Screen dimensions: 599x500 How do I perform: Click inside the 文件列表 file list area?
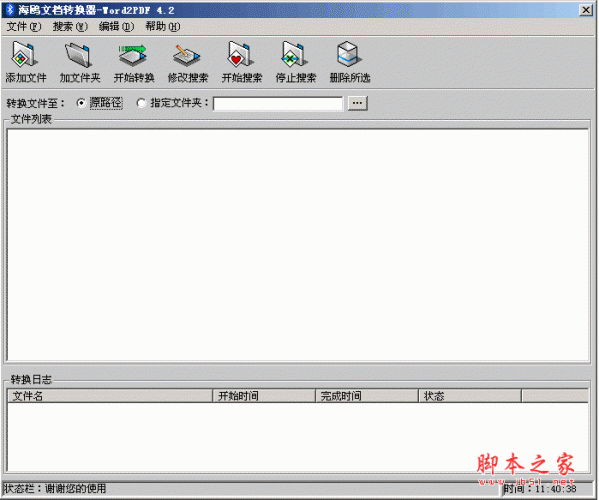298,245
